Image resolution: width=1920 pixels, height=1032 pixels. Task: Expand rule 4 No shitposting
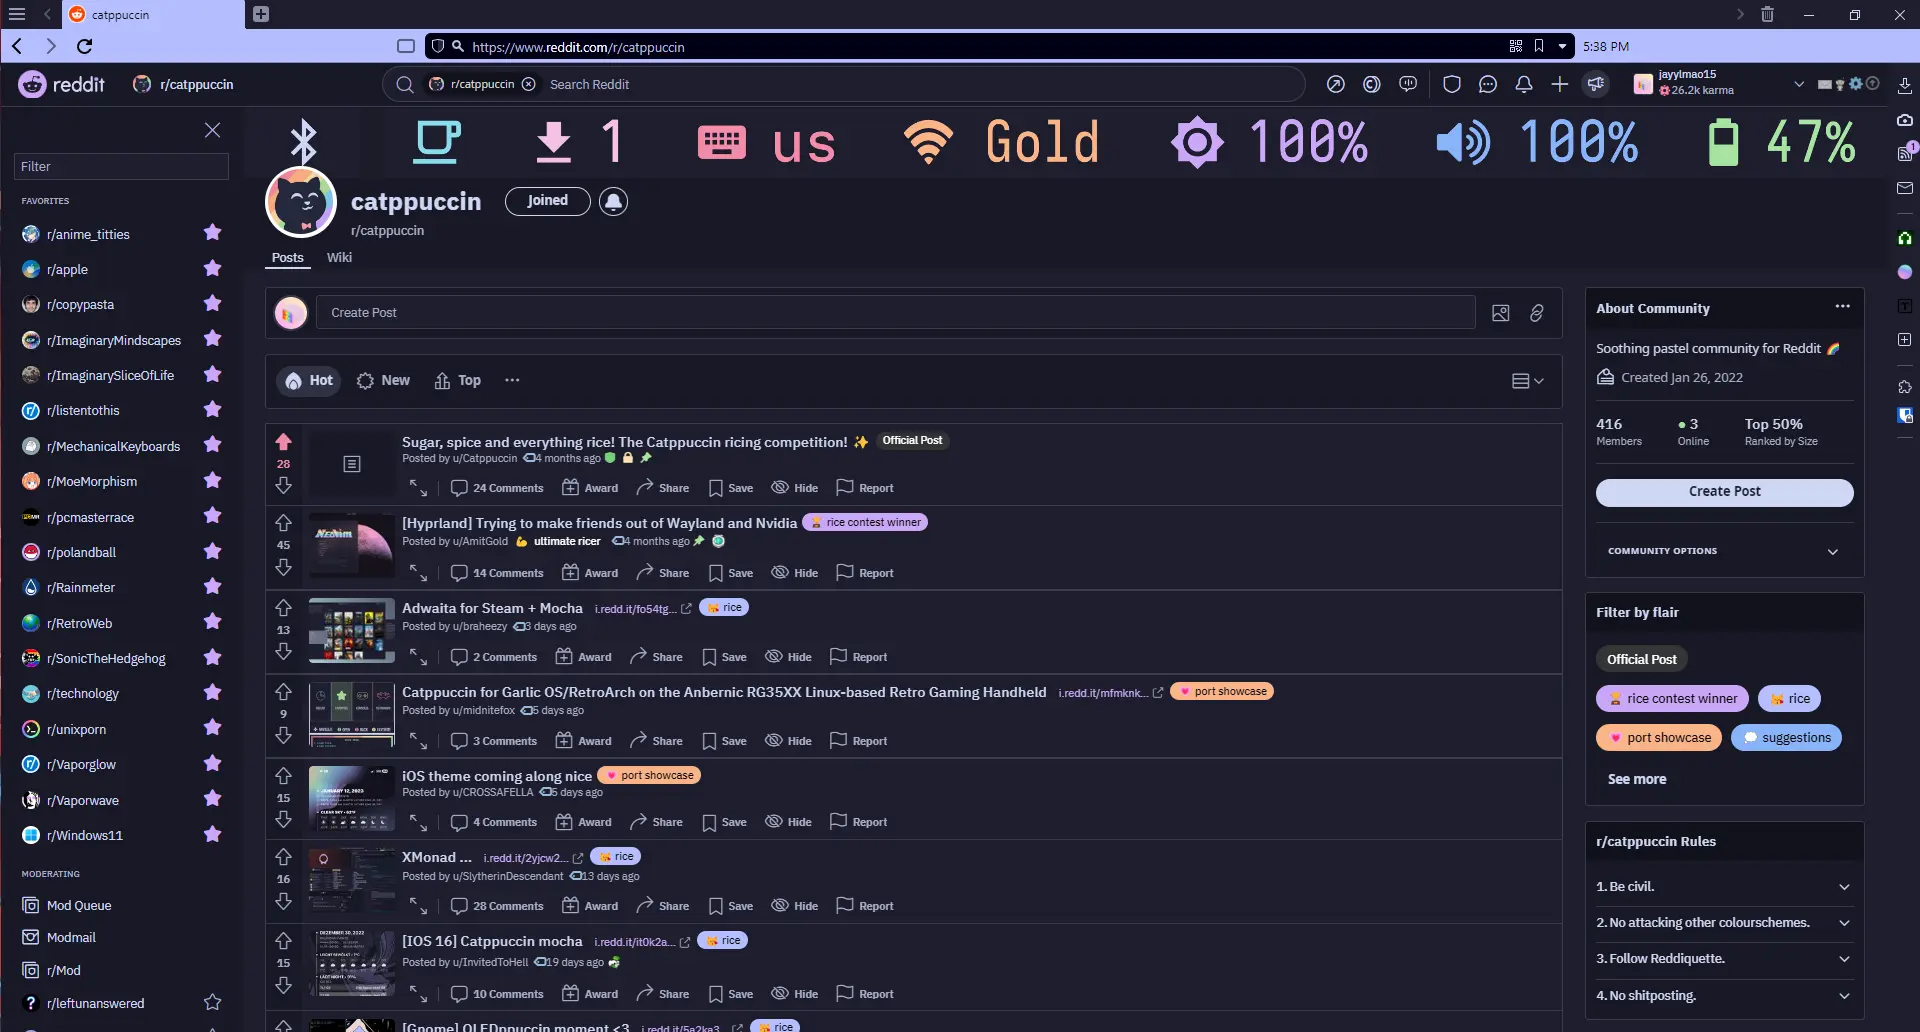point(1725,996)
